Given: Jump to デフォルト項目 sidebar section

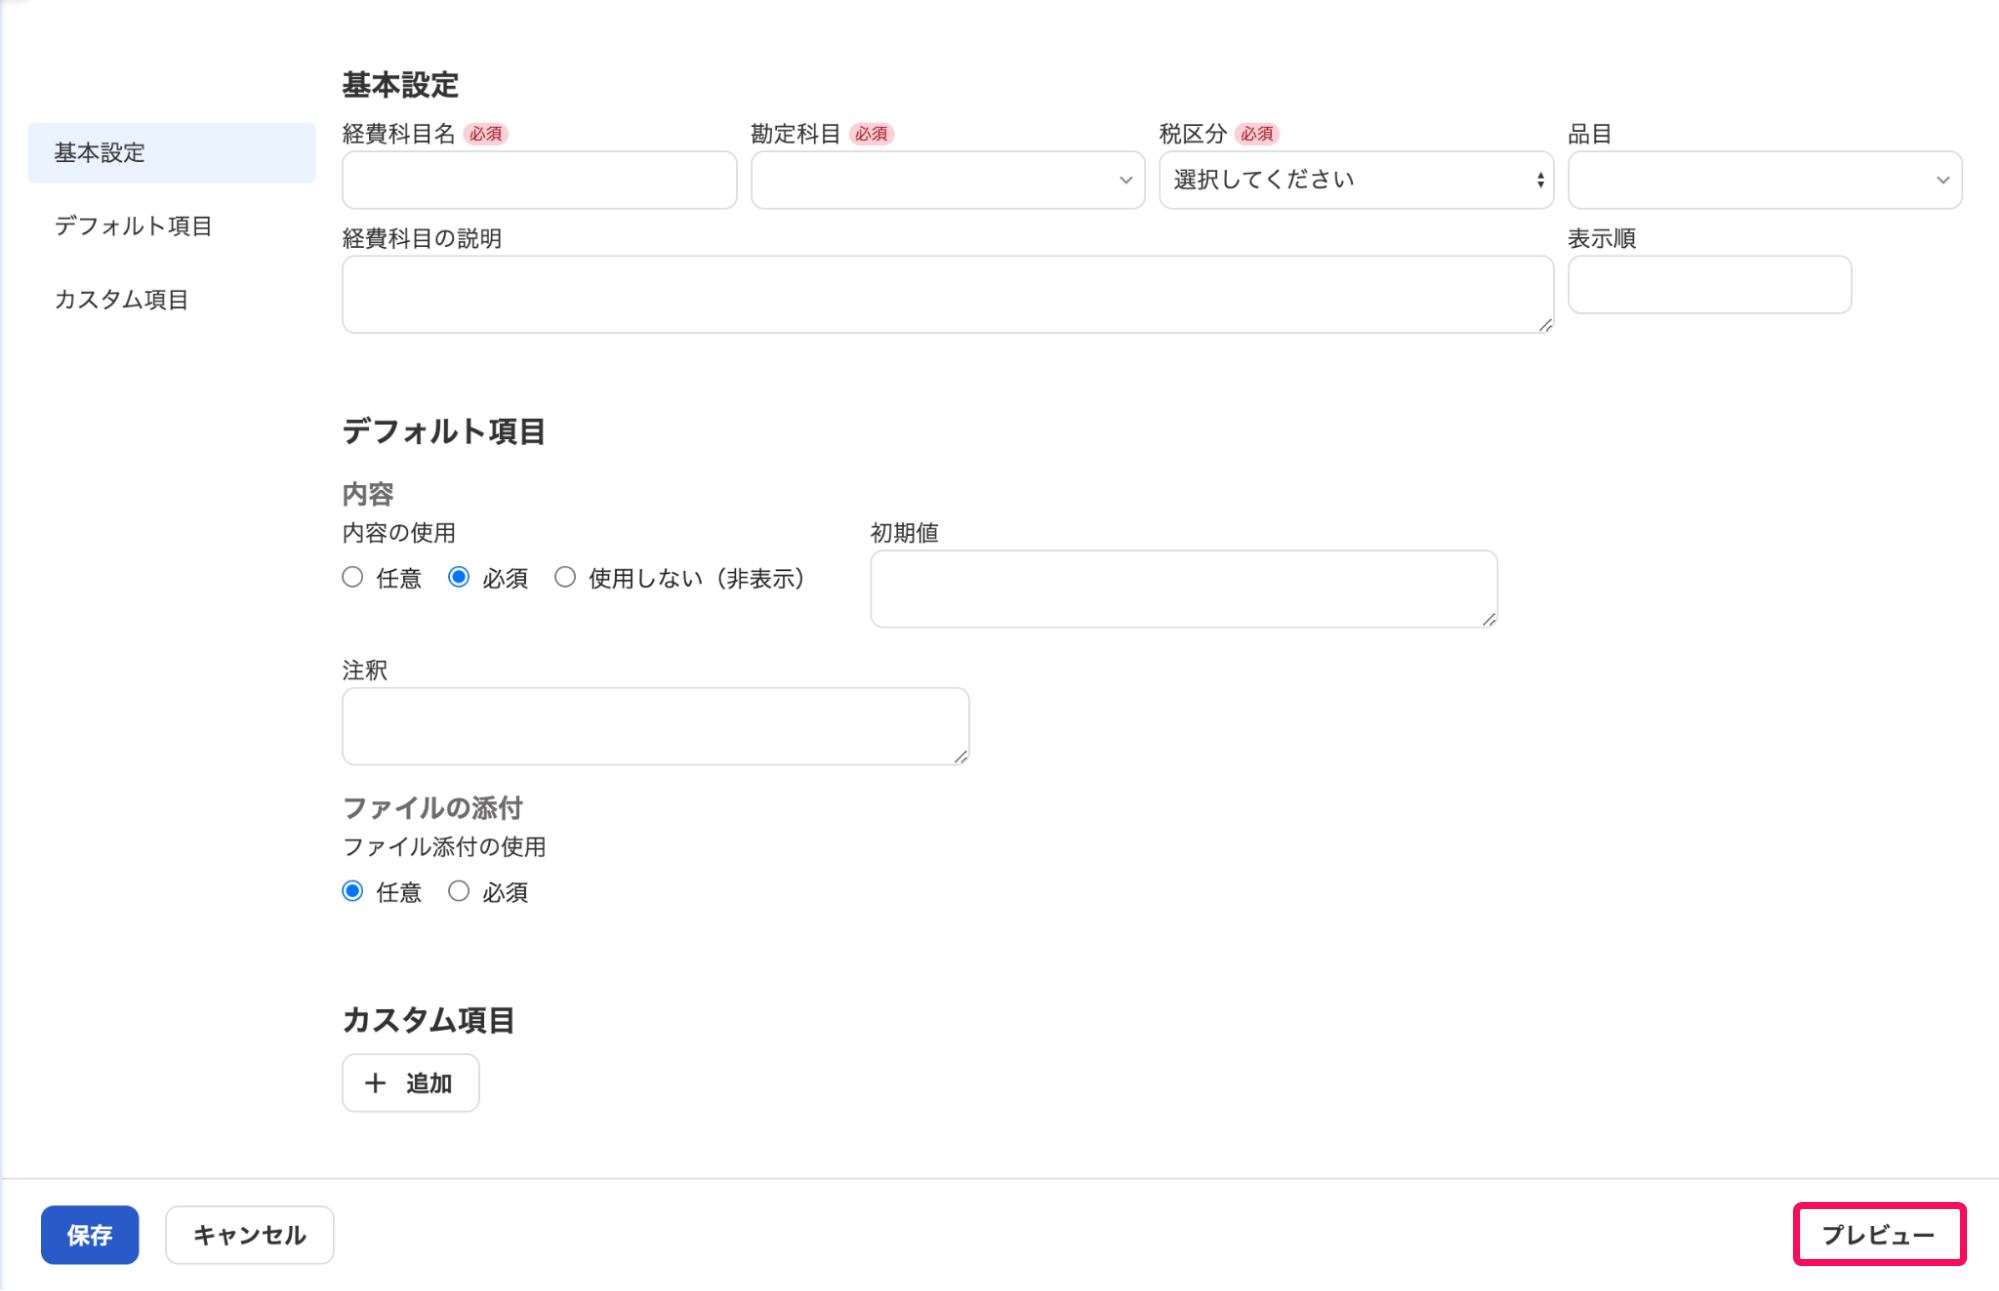Looking at the screenshot, I should 133,226.
